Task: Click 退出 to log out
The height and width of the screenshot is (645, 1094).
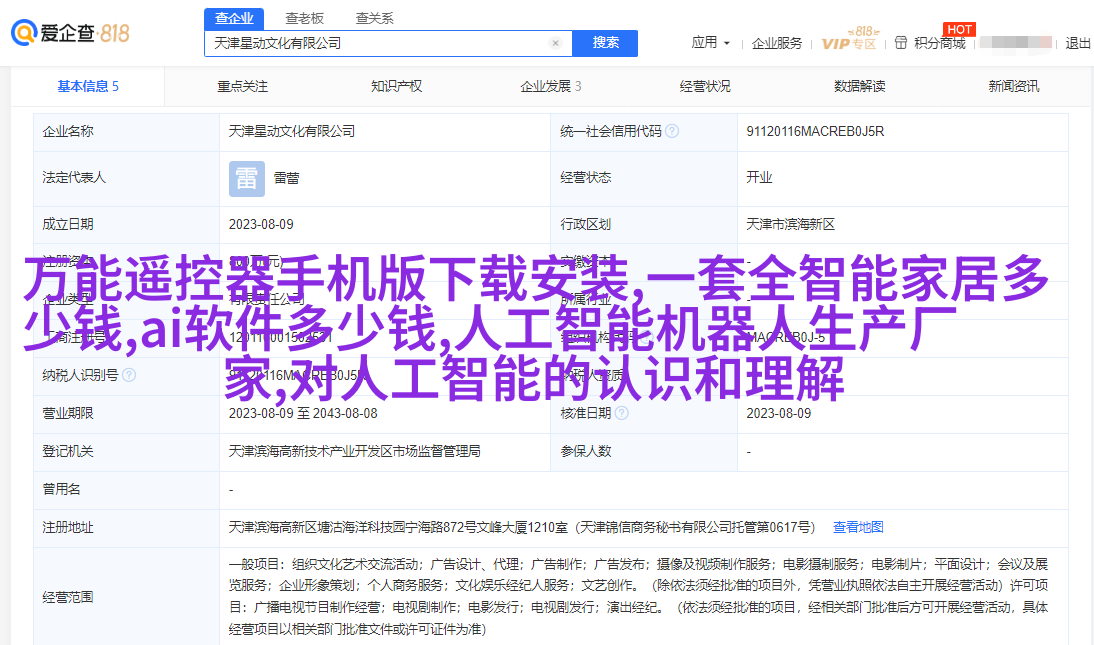Action: point(1078,43)
